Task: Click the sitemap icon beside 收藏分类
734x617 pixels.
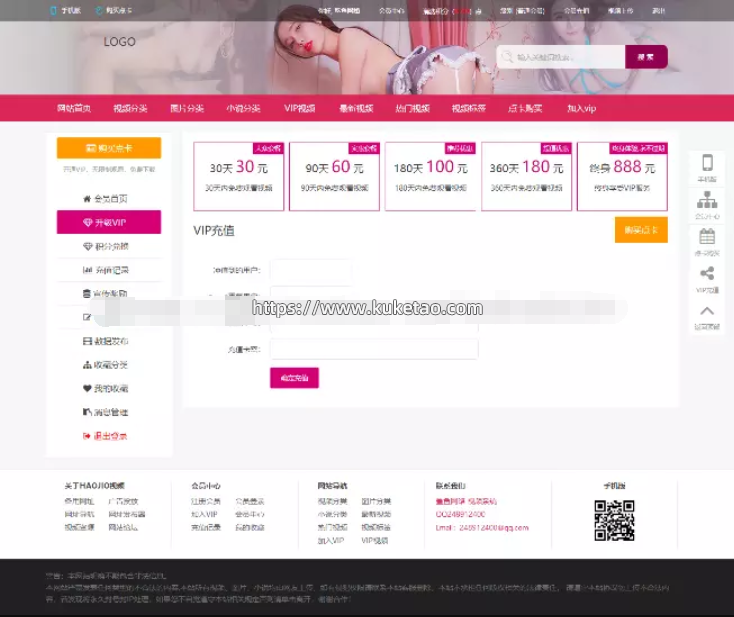Action: click(87, 365)
